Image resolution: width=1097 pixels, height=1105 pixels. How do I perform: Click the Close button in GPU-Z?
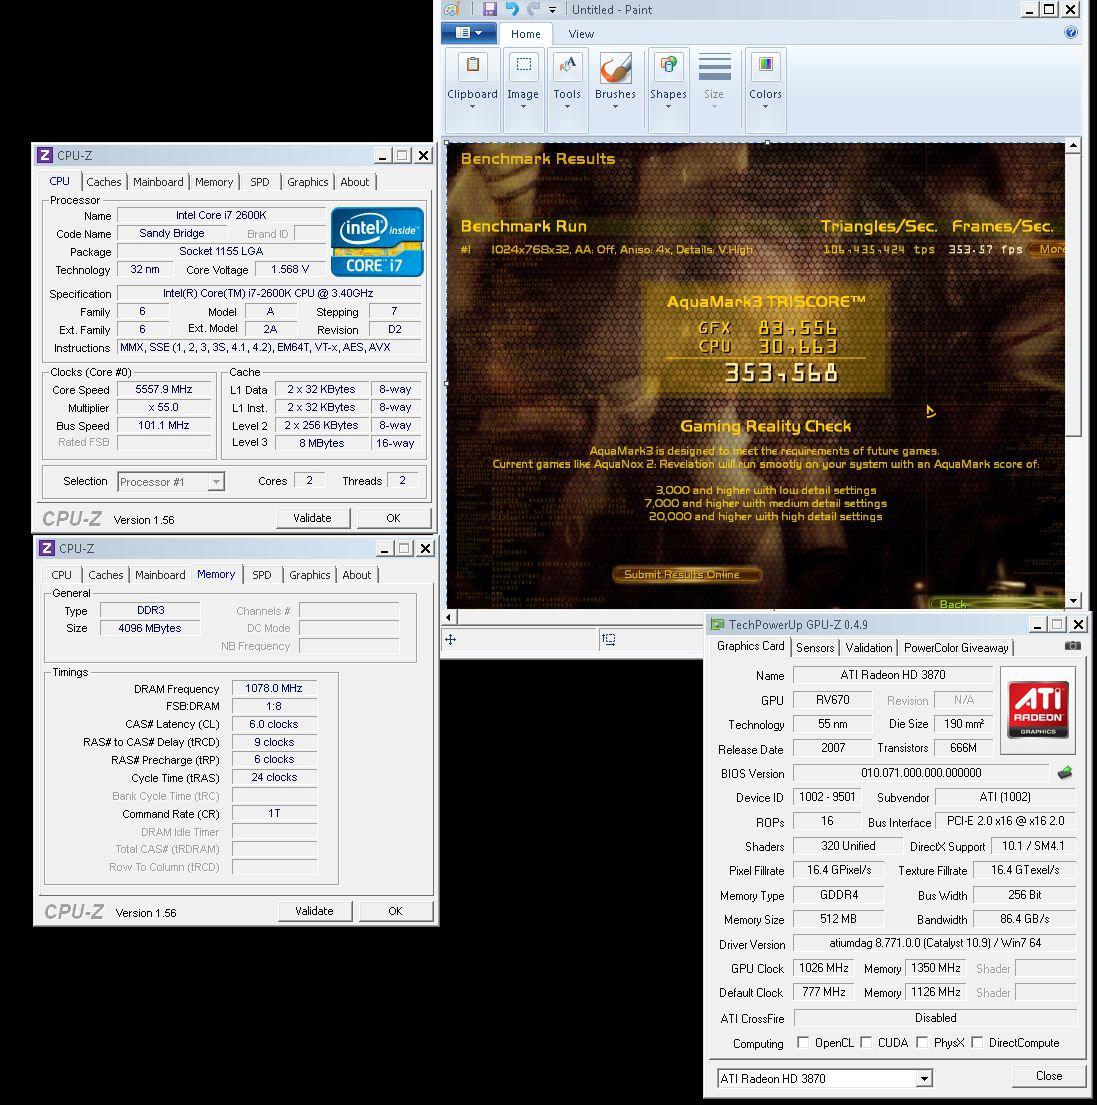point(1048,1076)
